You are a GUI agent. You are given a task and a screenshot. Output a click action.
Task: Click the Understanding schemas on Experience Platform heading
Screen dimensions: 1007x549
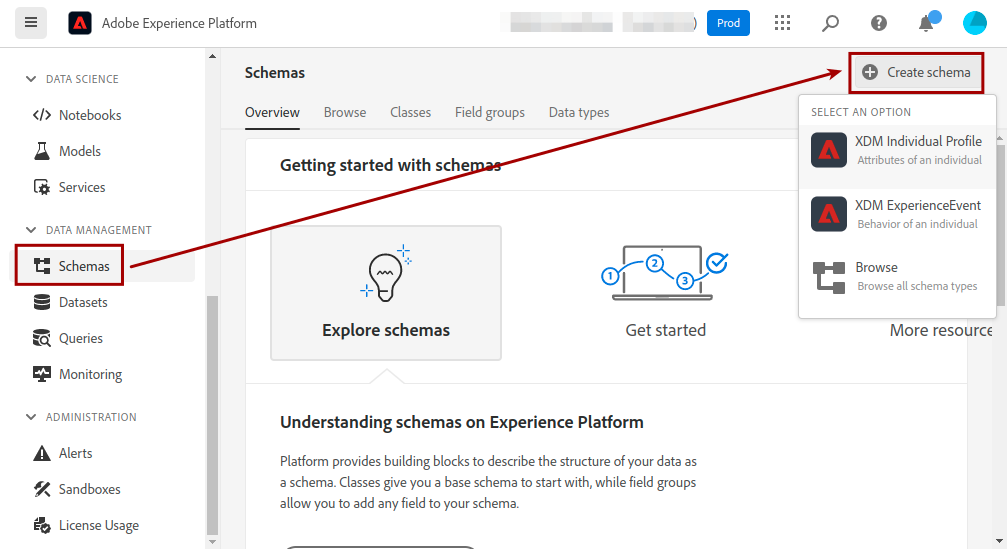pos(462,422)
